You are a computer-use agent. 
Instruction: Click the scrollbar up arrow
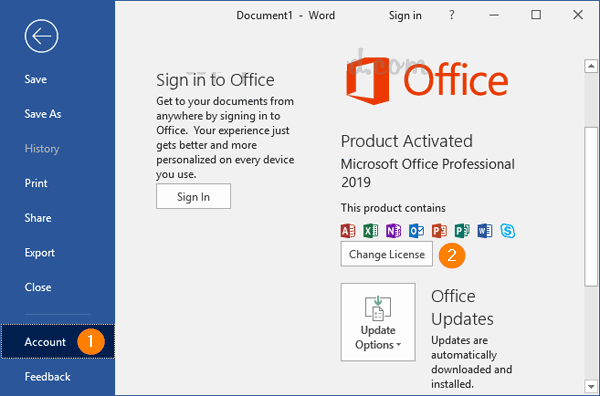tap(591, 66)
